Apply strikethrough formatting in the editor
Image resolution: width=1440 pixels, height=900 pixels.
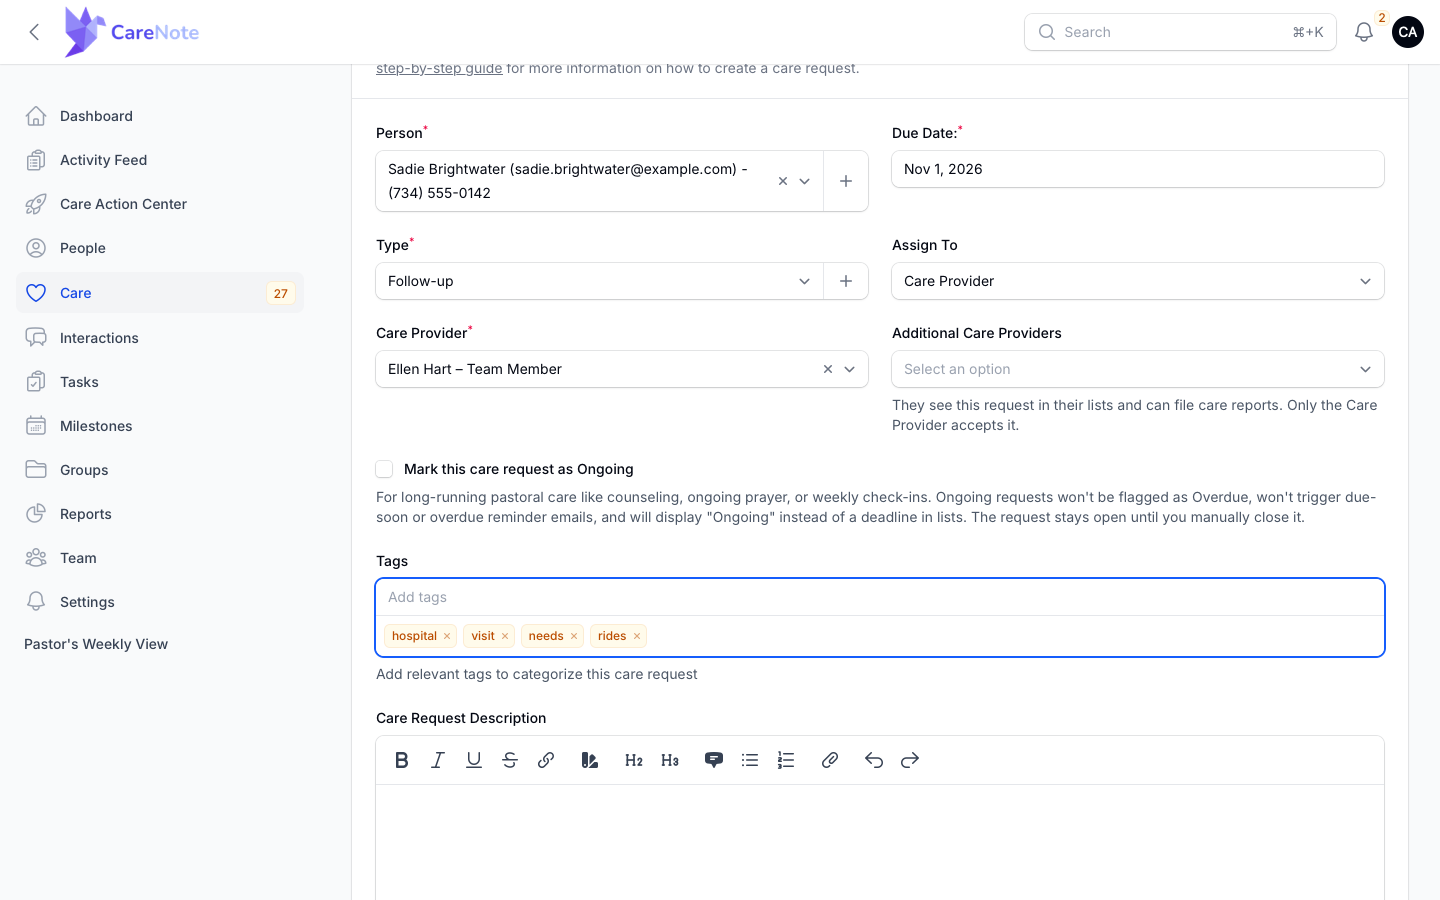tap(510, 760)
